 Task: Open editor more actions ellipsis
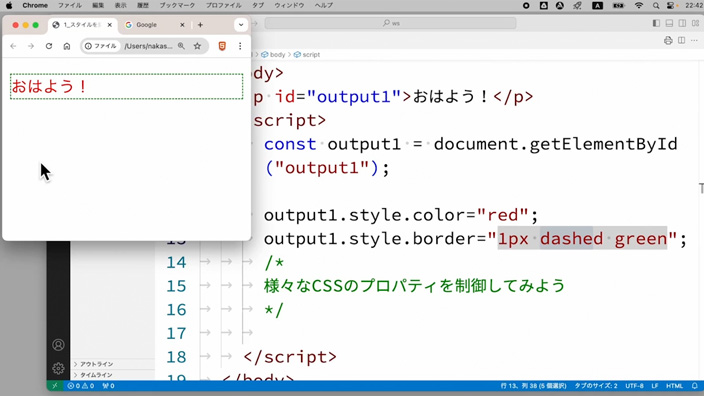coord(695,40)
